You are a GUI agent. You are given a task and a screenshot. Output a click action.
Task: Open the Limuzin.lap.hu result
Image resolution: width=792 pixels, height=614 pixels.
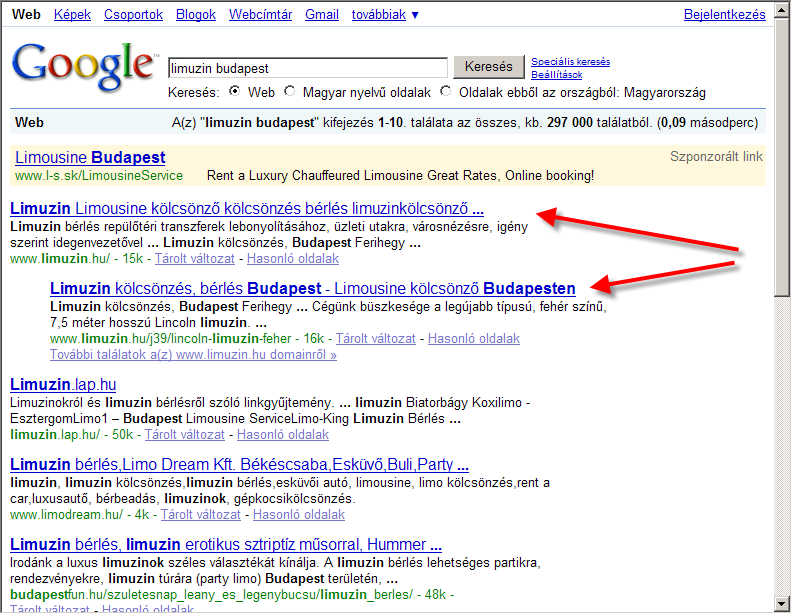point(63,385)
